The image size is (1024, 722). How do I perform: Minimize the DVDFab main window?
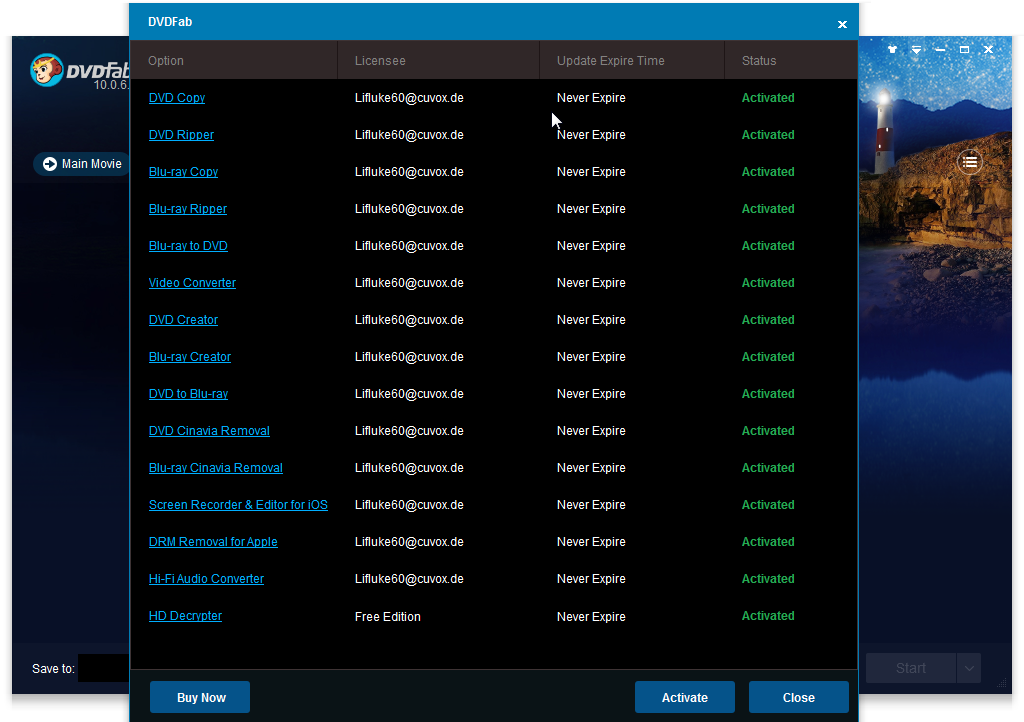[x=940, y=50]
